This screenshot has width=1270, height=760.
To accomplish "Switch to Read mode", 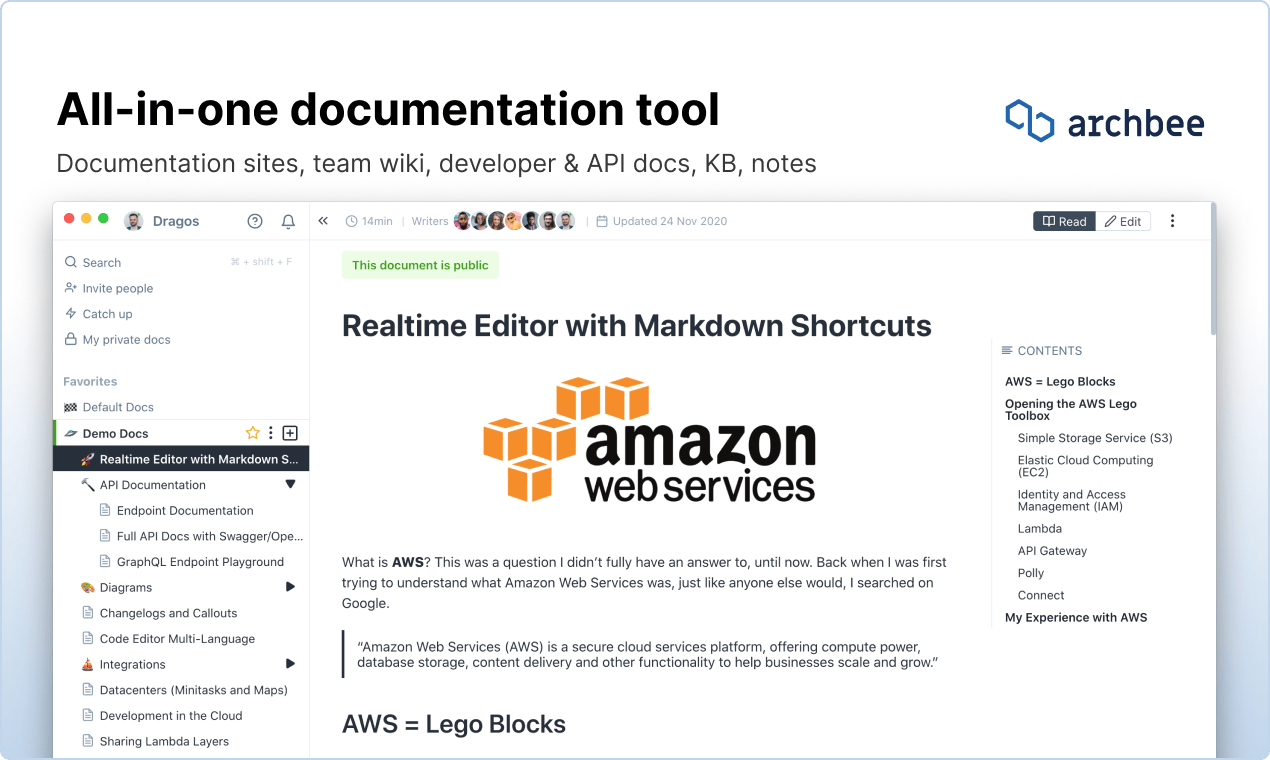I will tap(1064, 221).
